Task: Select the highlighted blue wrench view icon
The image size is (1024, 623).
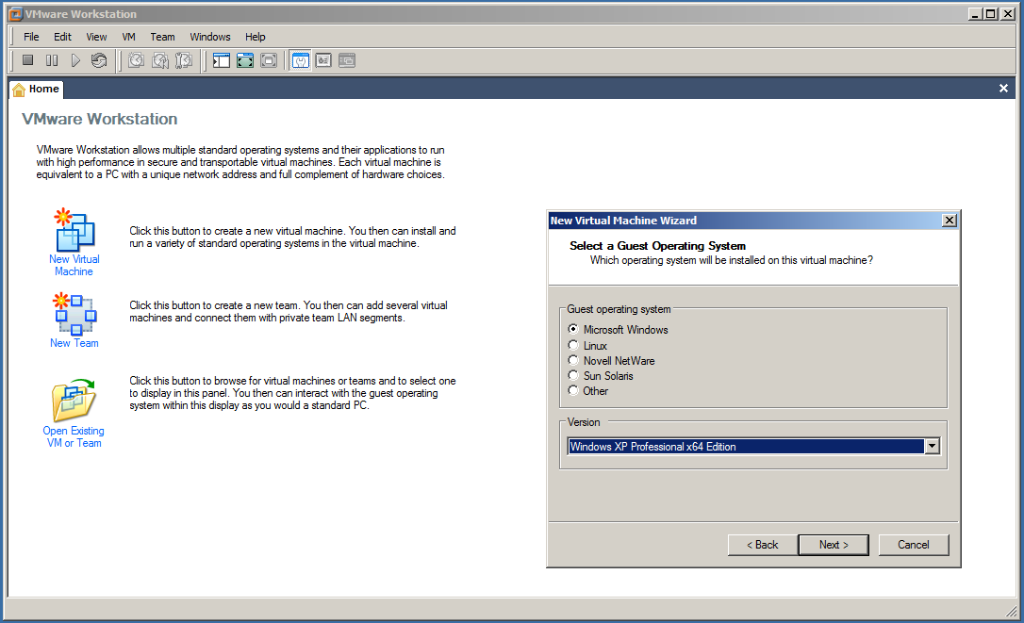Action: [300, 61]
